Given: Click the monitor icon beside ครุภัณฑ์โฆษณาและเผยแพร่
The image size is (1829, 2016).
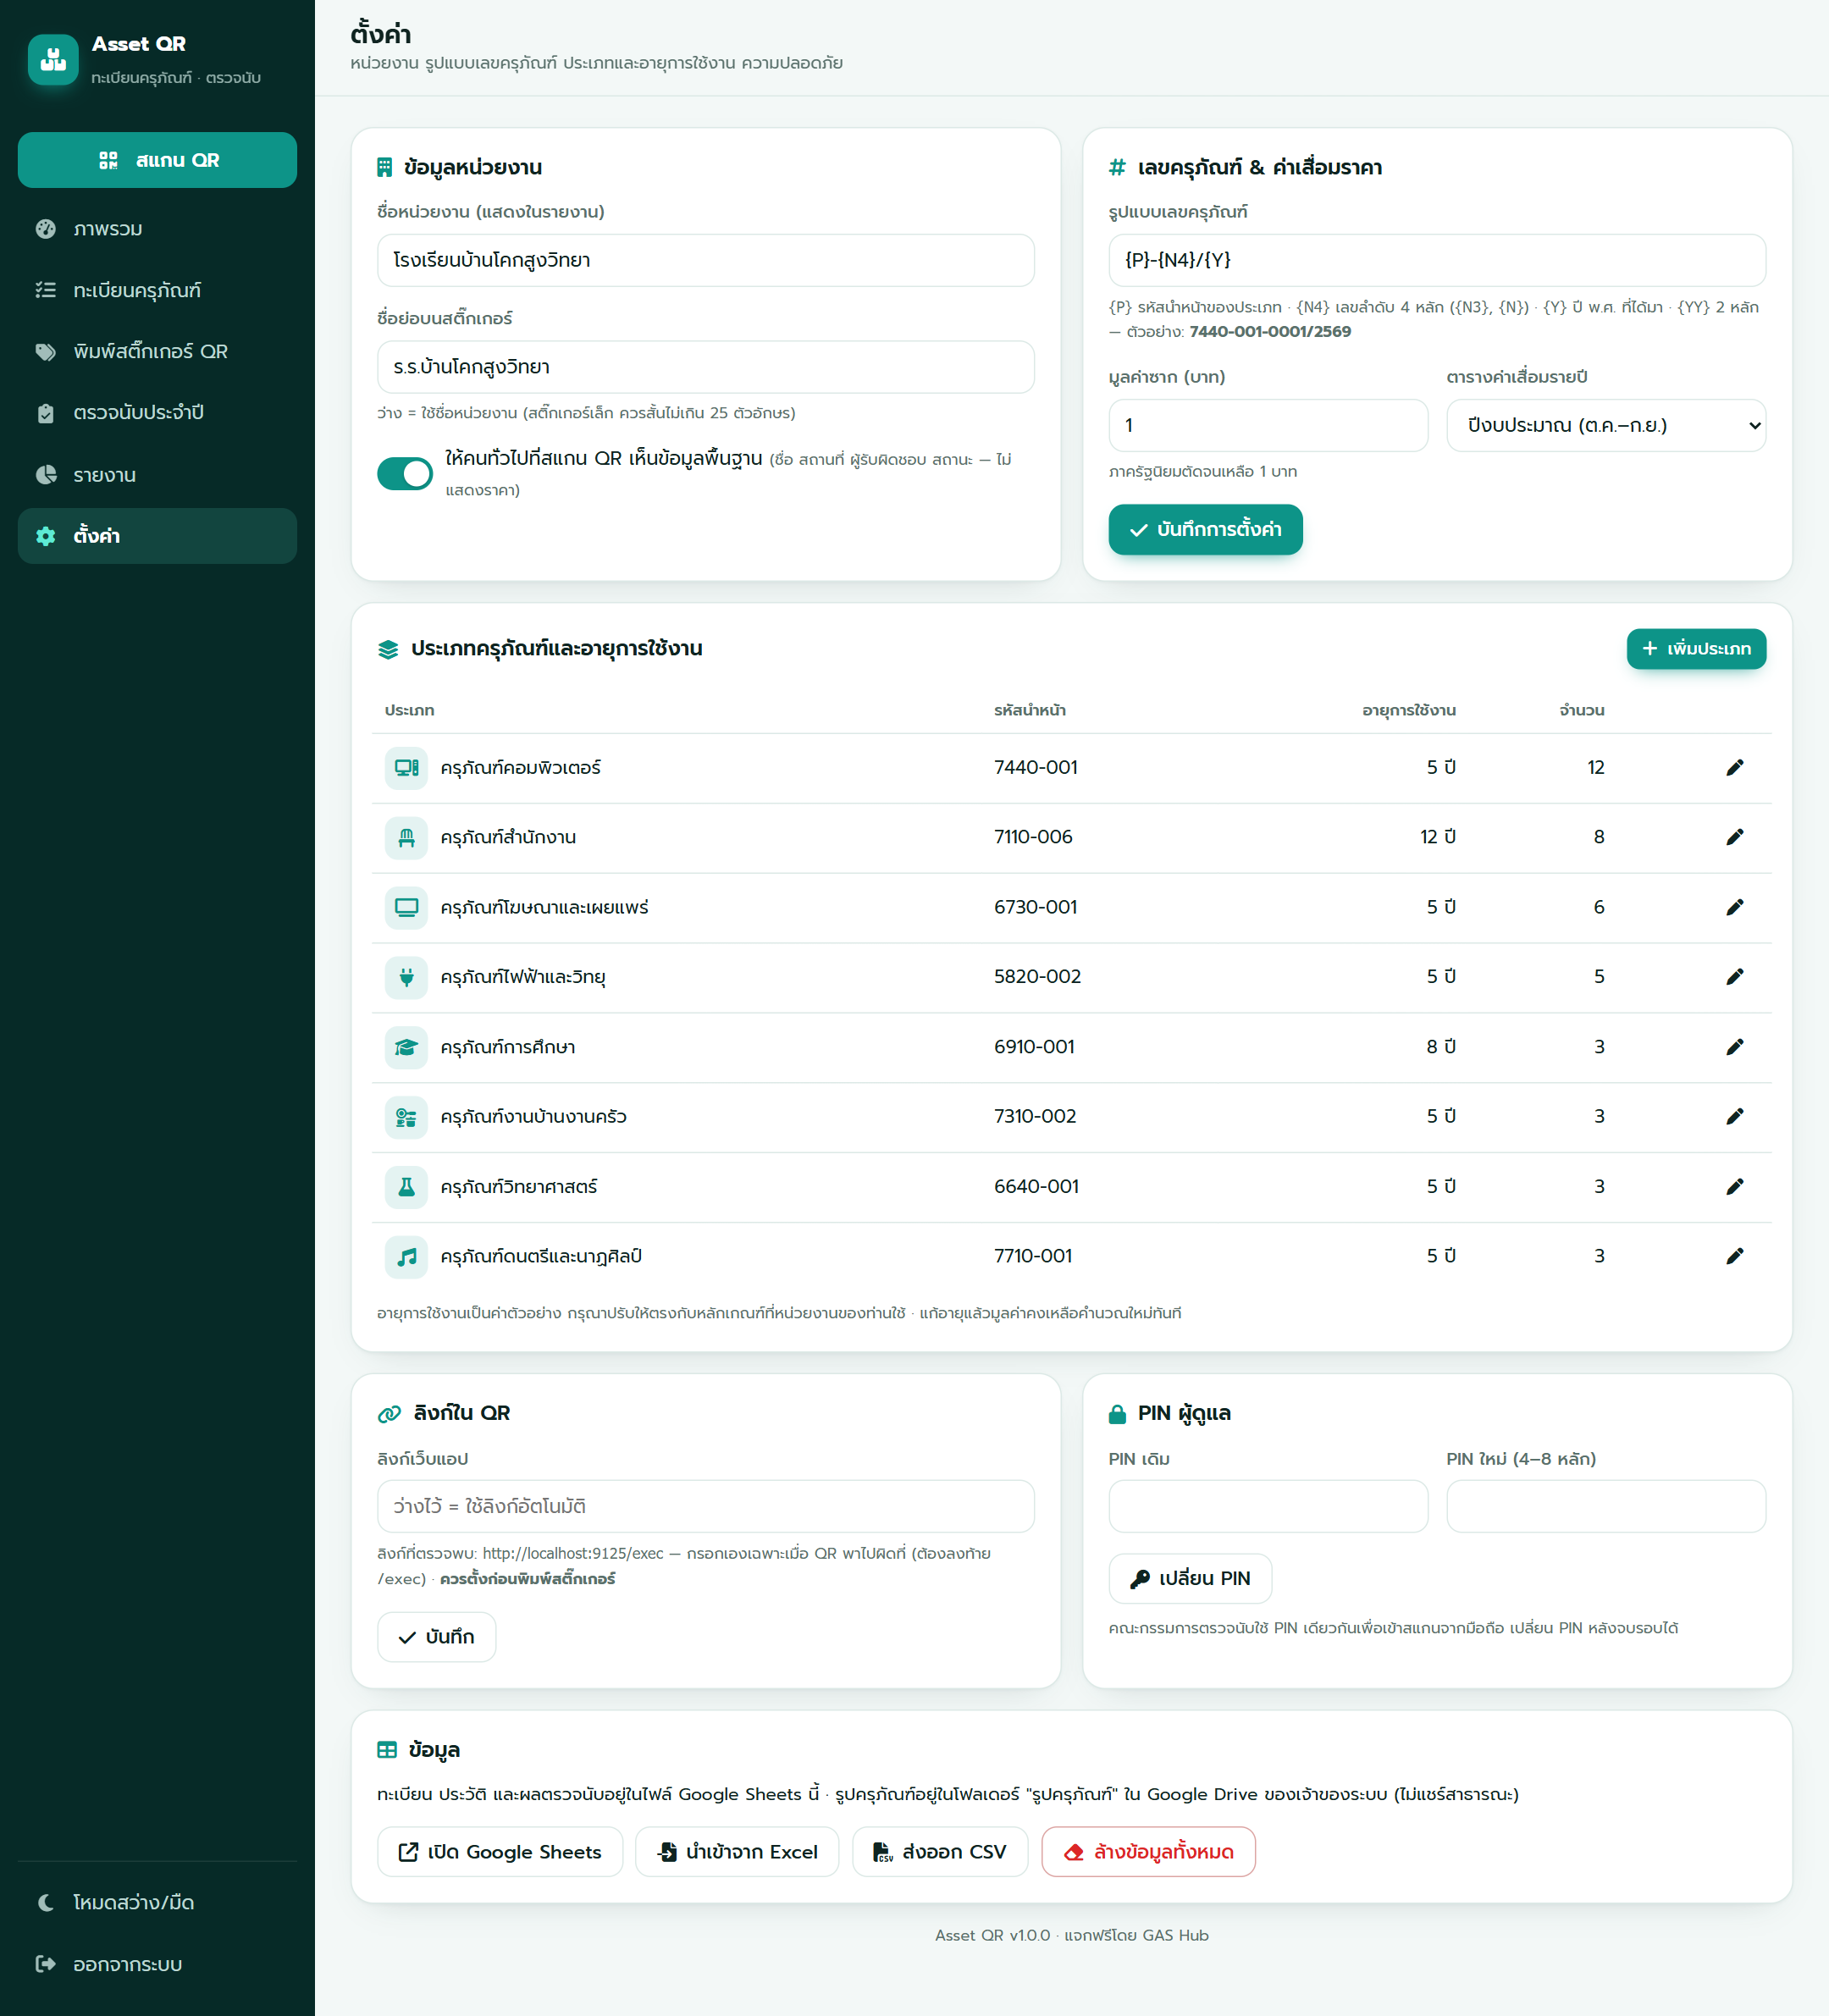Looking at the screenshot, I should [406, 907].
